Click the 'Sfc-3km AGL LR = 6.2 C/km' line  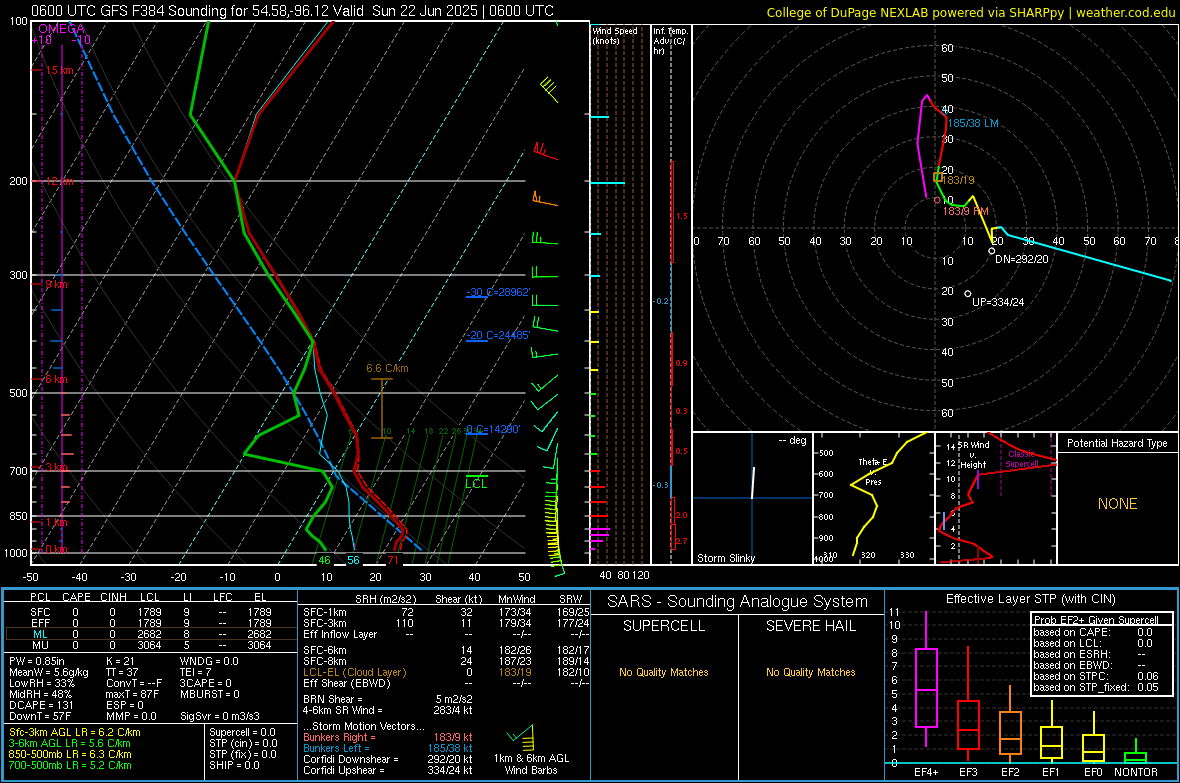pos(75,732)
